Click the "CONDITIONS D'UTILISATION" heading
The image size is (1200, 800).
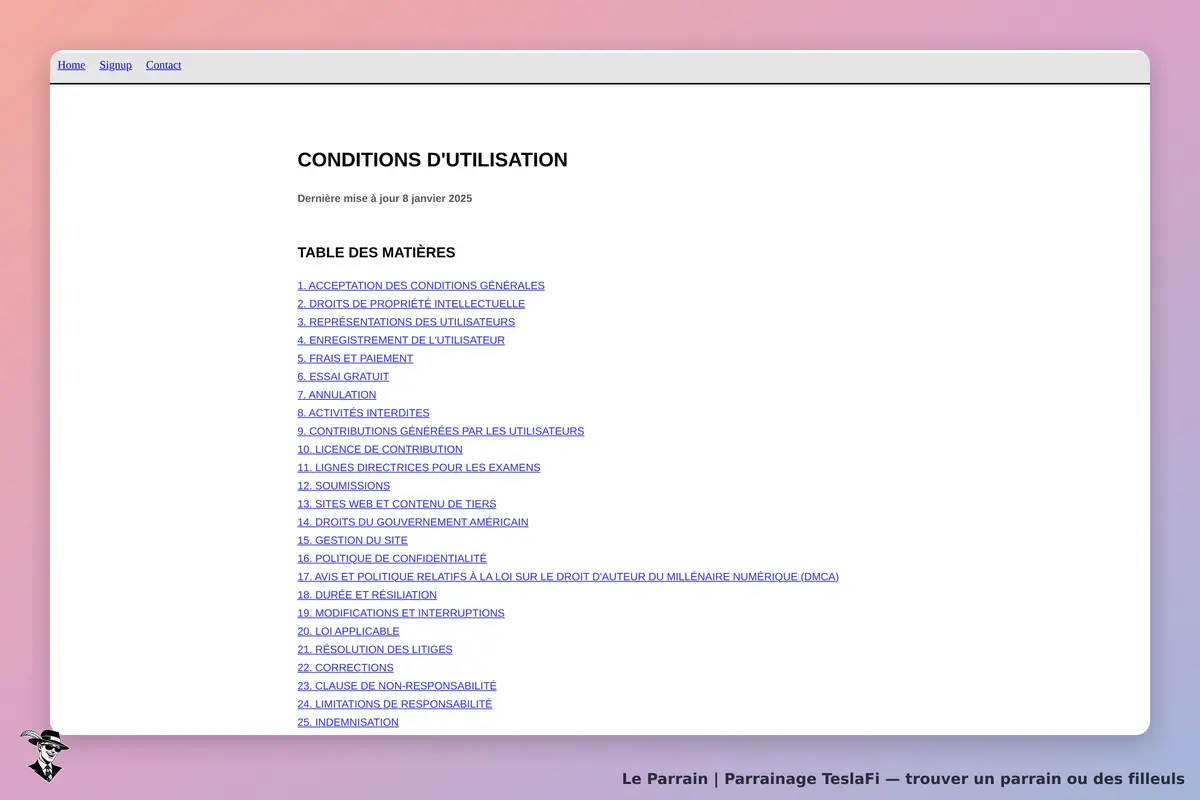(433, 160)
